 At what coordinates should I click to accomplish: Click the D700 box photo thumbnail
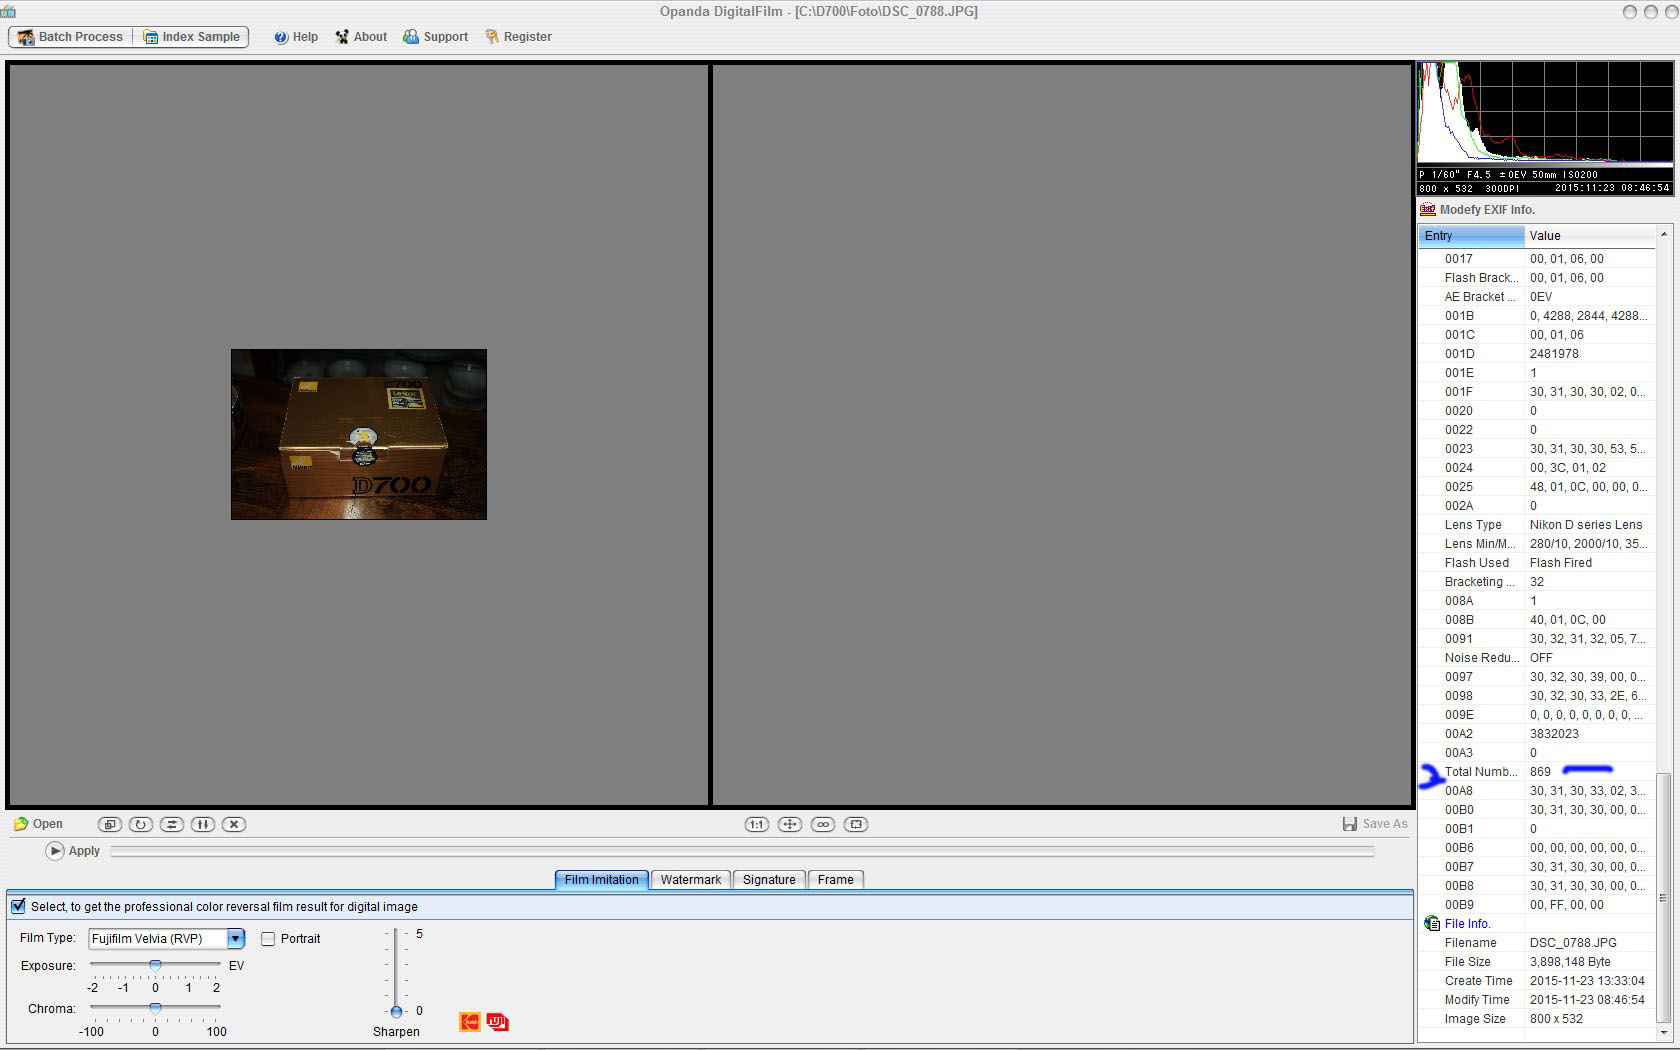pos(359,434)
